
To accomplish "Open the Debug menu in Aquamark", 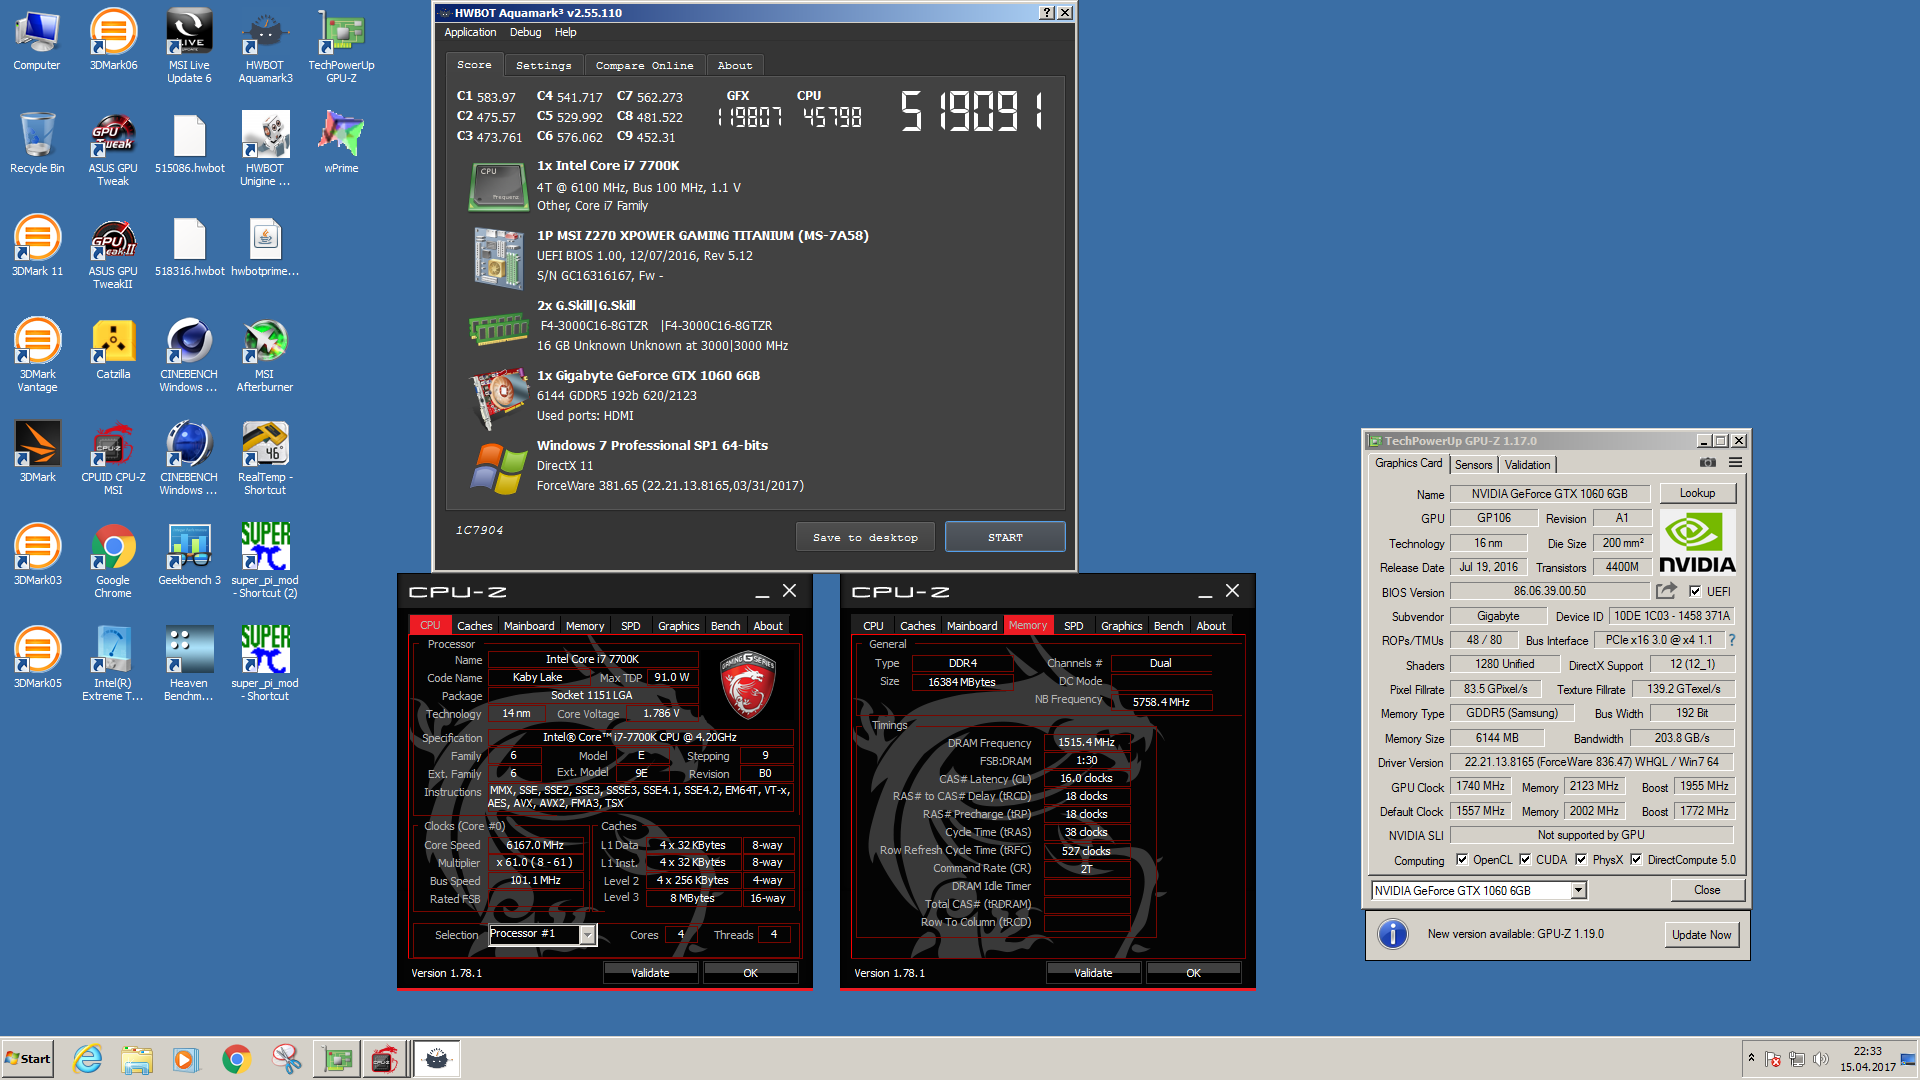I will 525,32.
